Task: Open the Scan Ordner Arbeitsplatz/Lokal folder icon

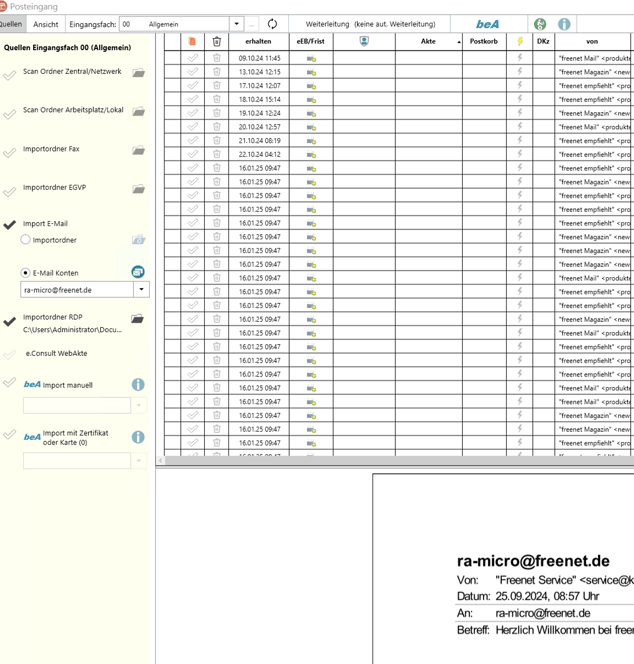Action: (x=138, y=111)
